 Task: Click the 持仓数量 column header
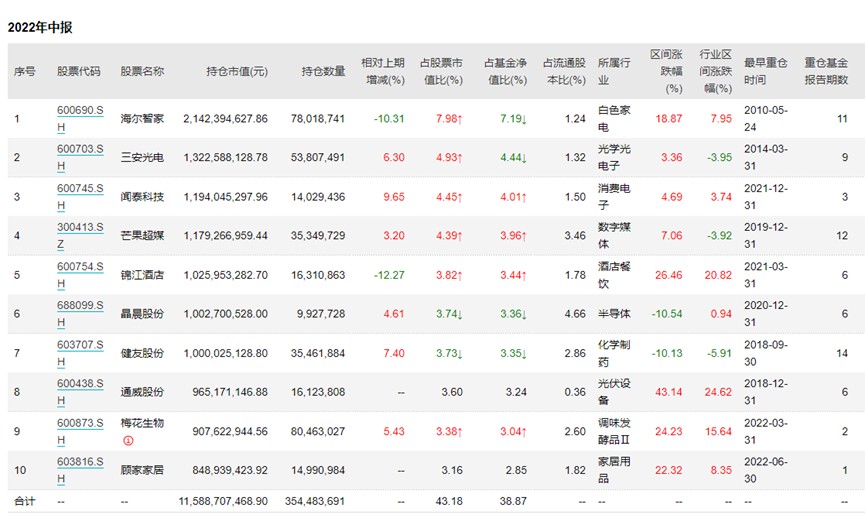coord(323,71)
